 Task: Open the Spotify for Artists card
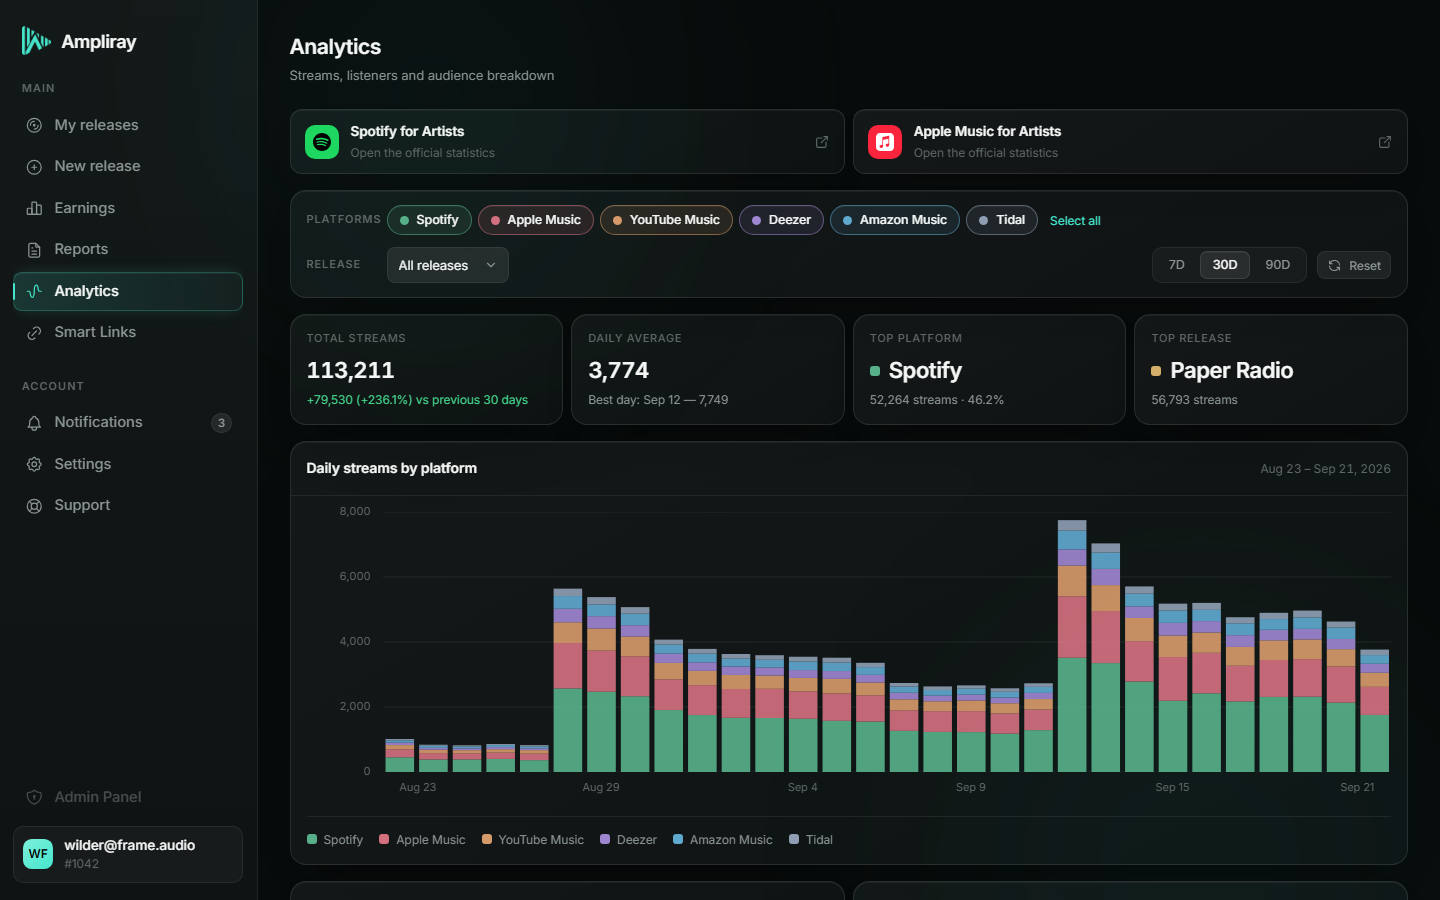(x=567, y=142)
